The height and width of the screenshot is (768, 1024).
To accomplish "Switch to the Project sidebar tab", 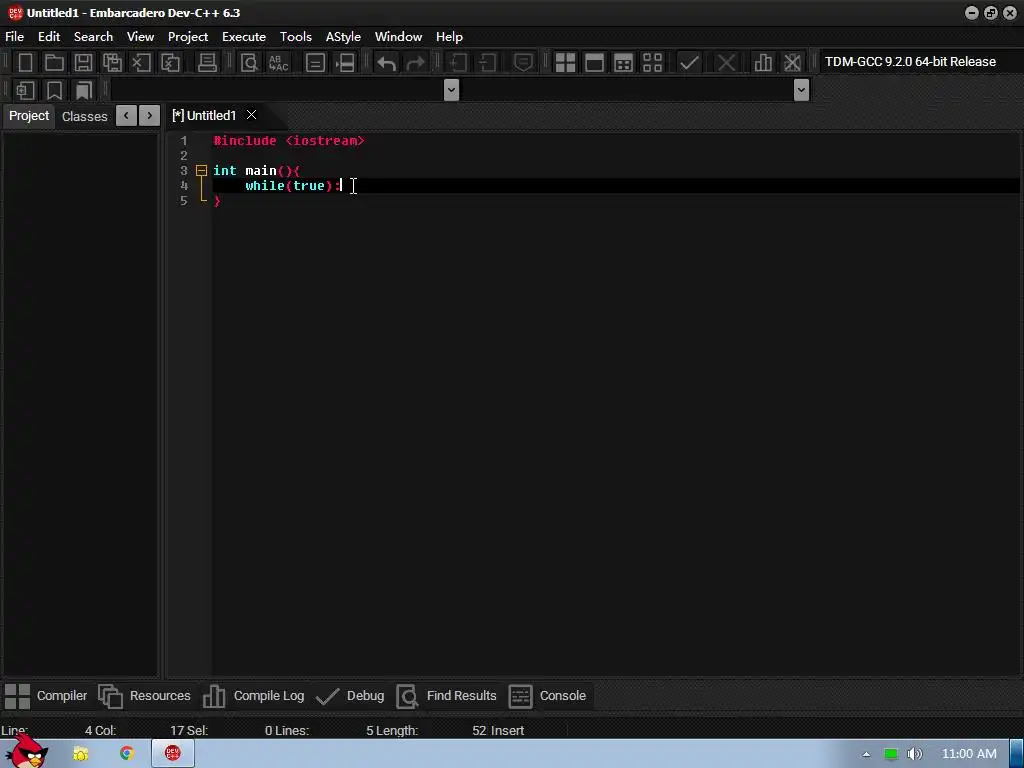I will 29,116.
